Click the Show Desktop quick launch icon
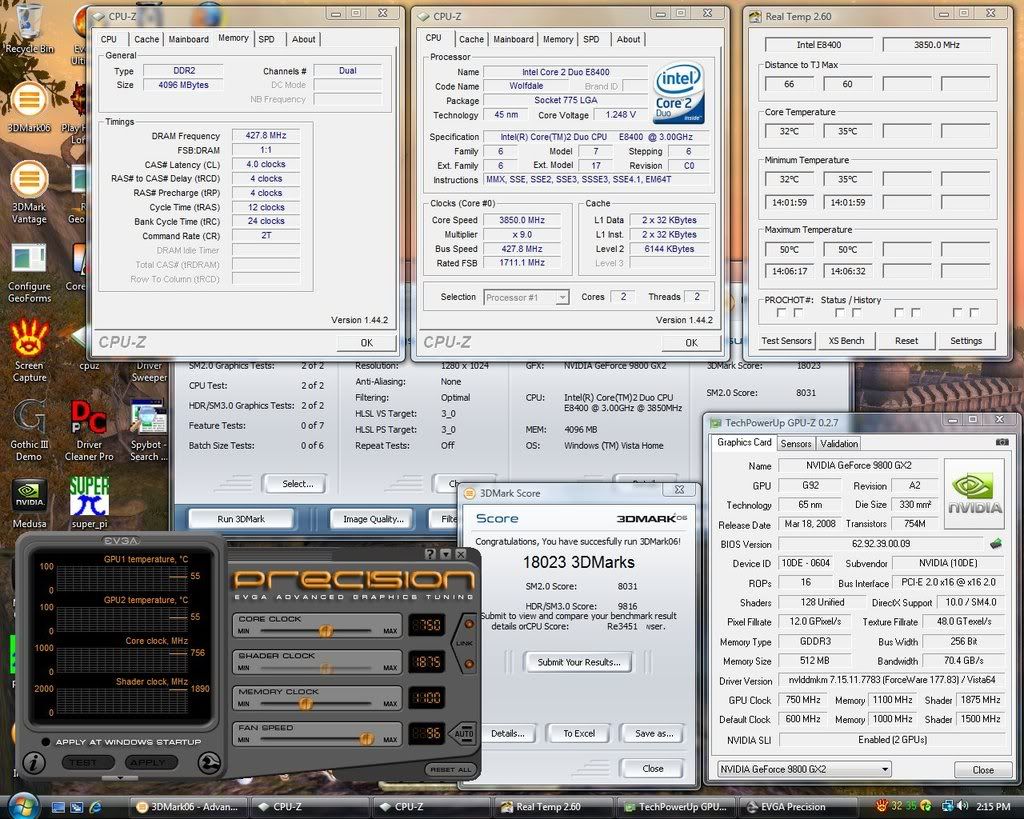 [x=59, y=807]
